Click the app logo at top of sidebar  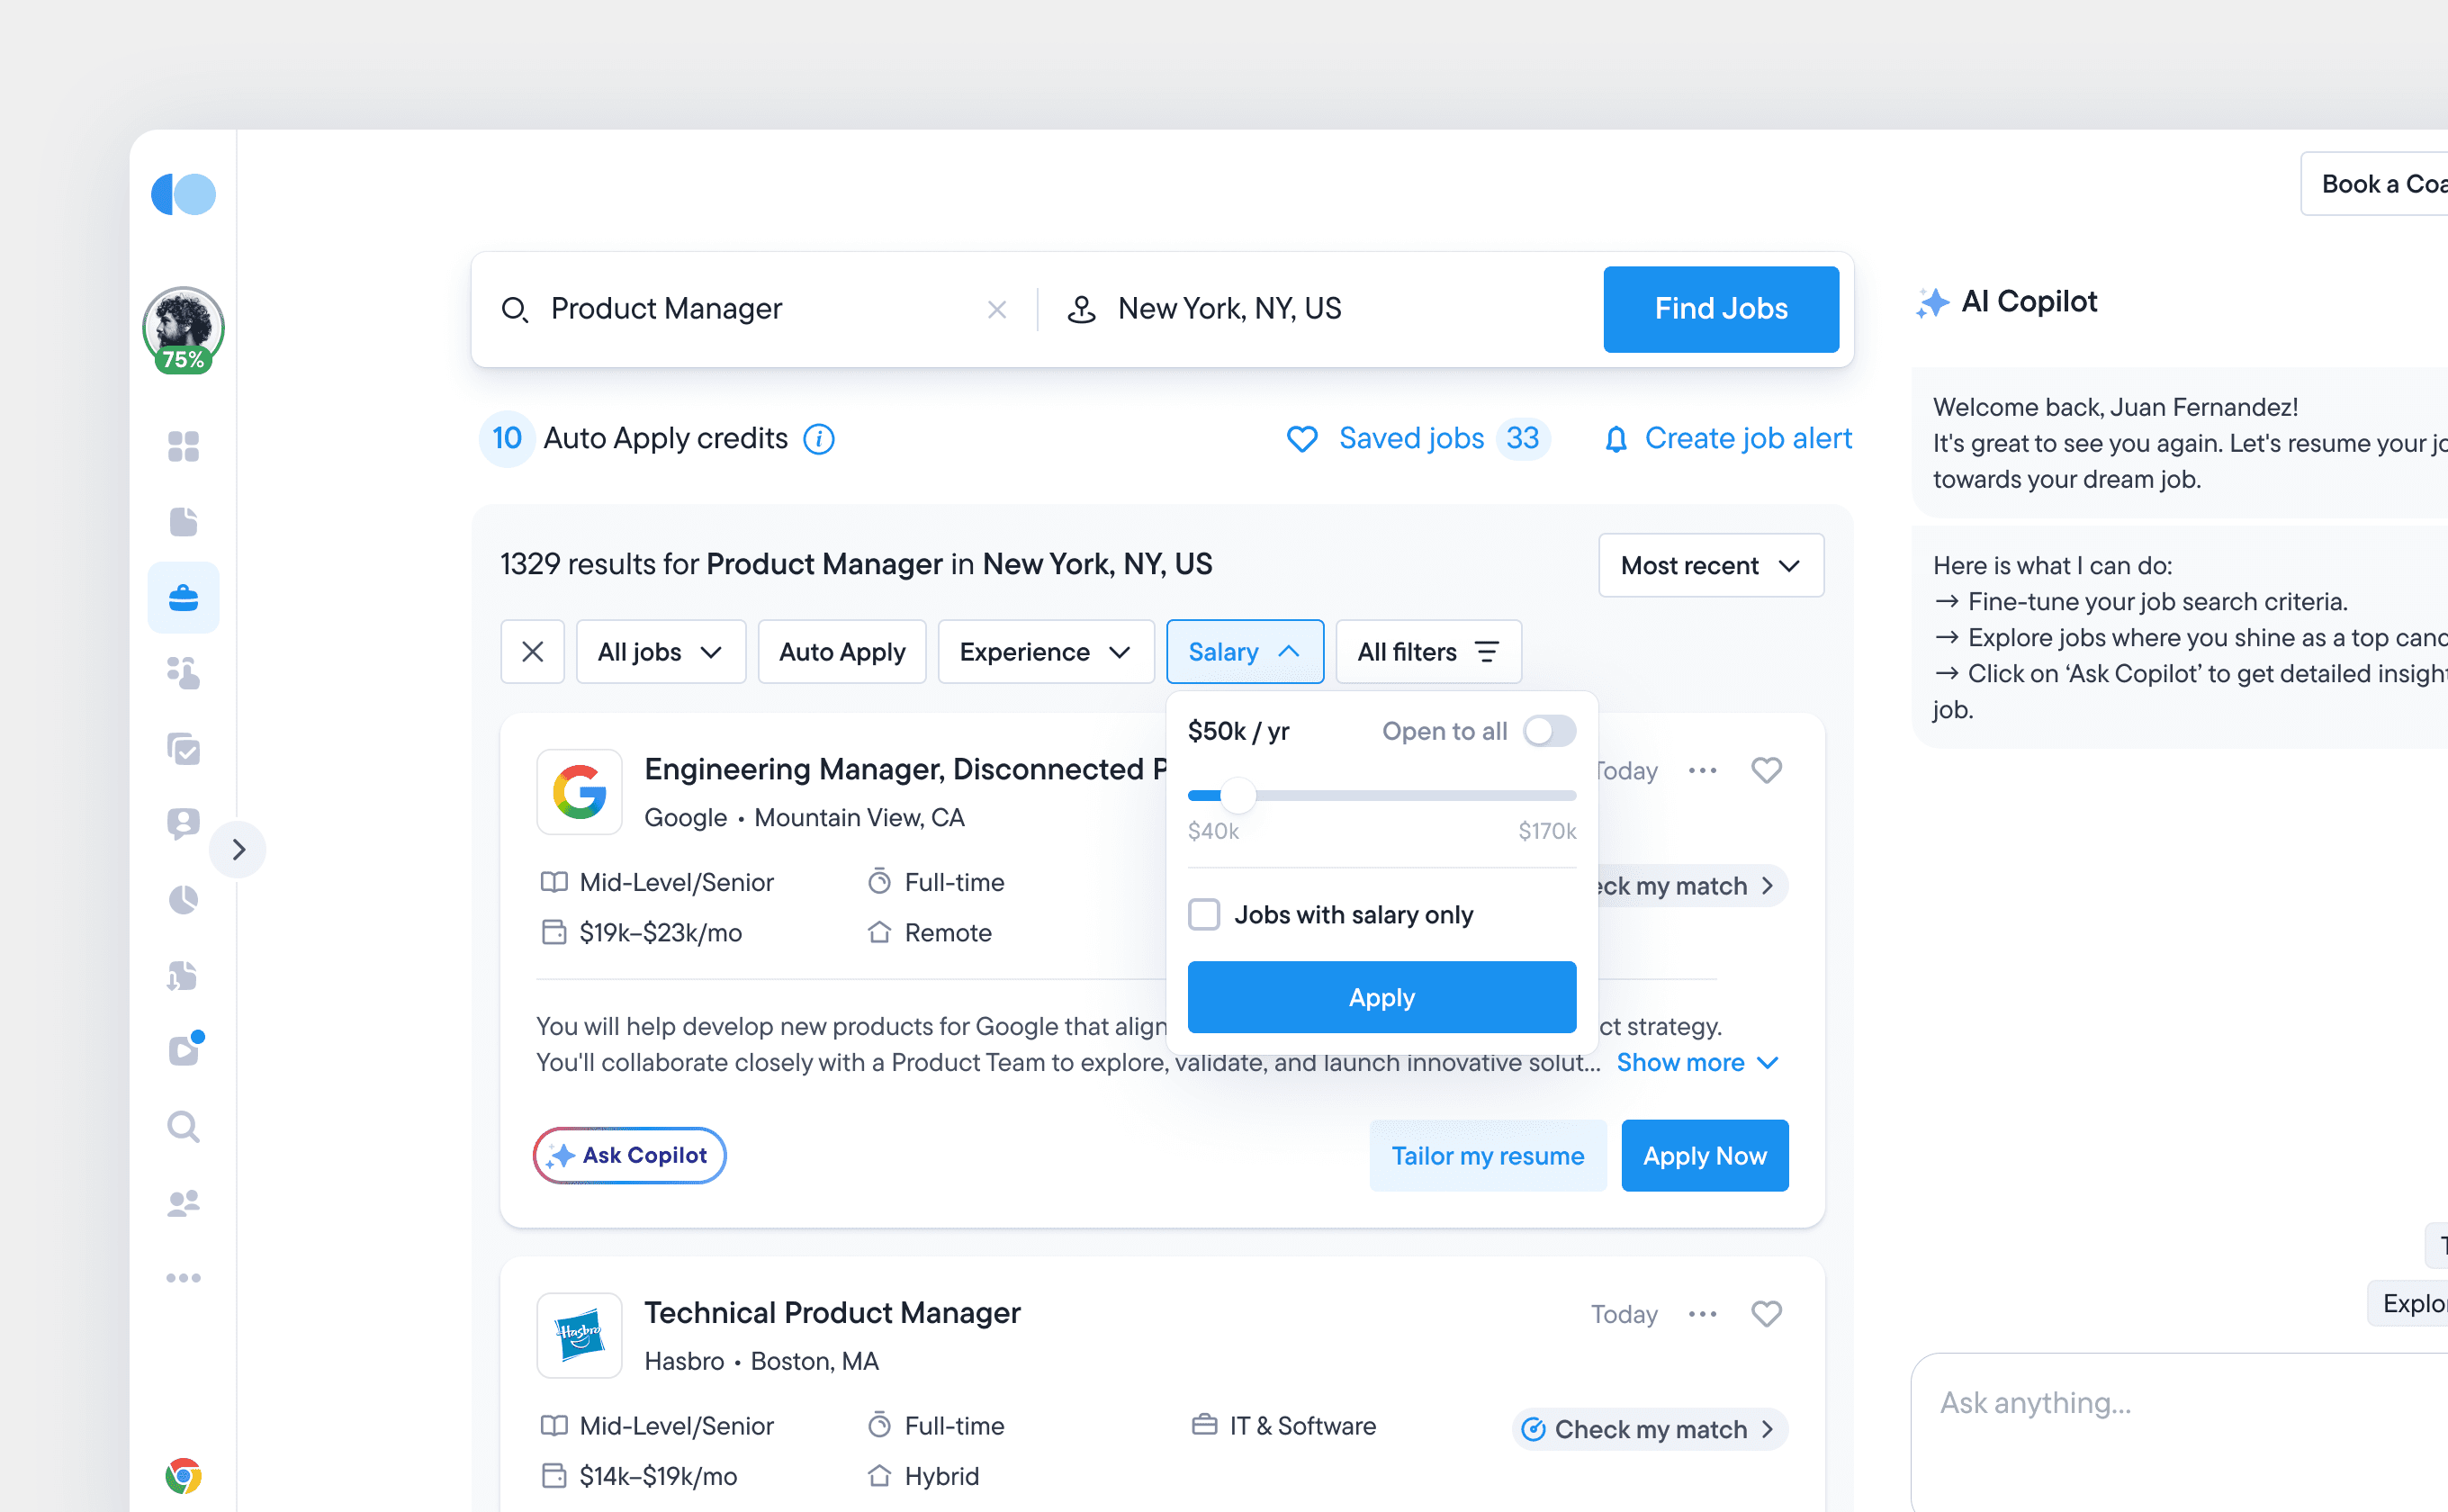(x=183, y=194)
